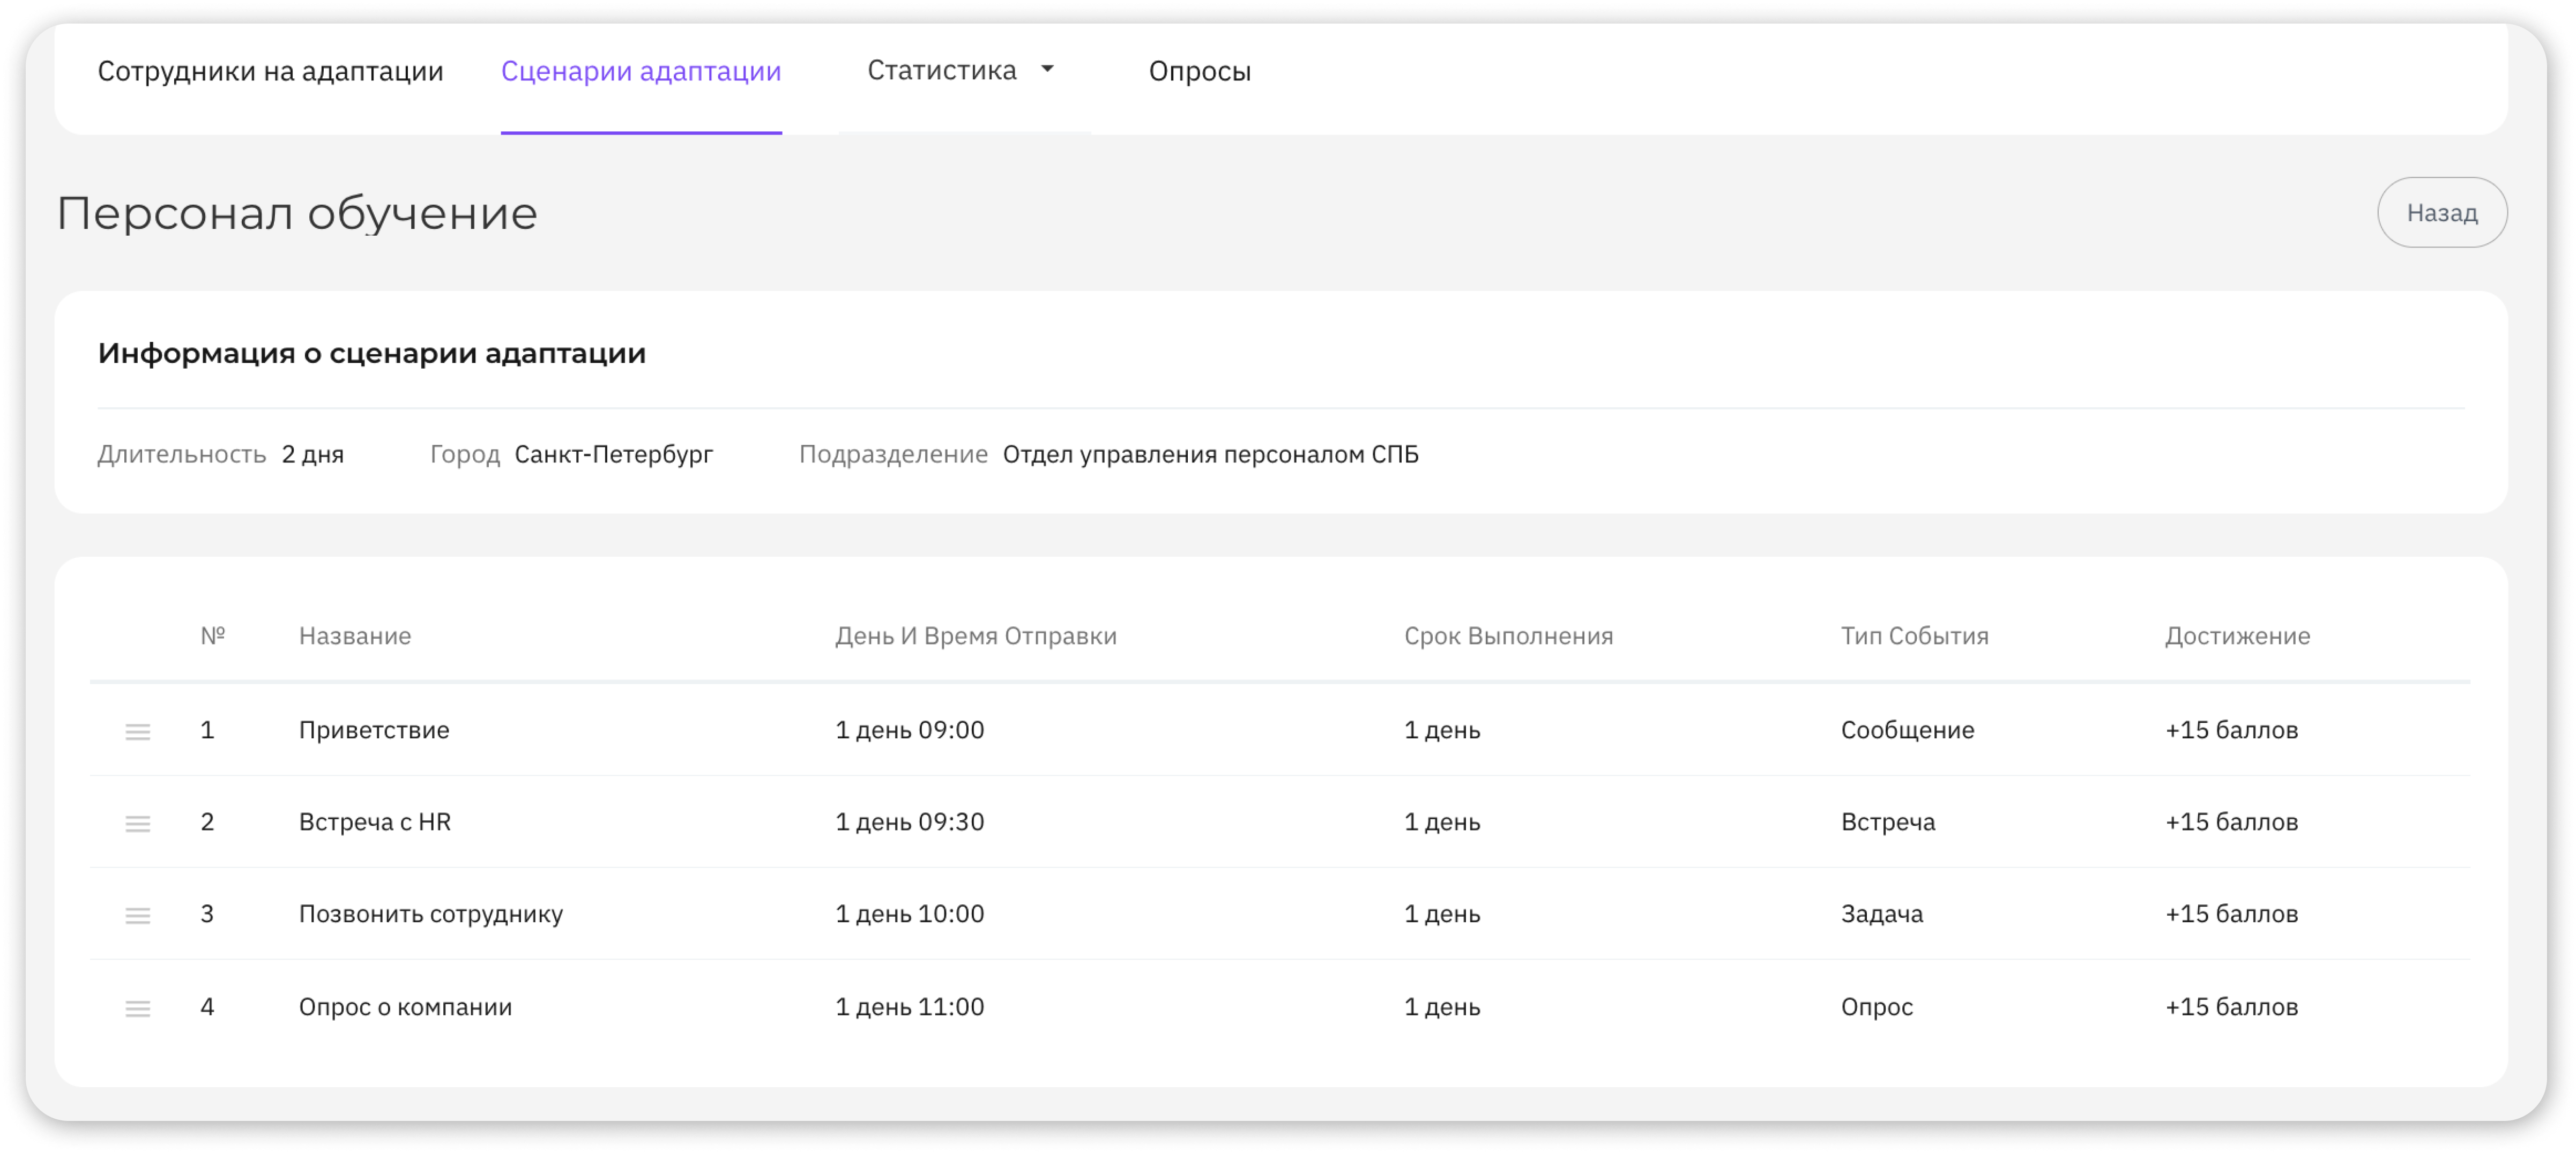Switch to the Сценарии адаптации tab
Viewport: 2576px width, 1152px height.
(641, 71)
